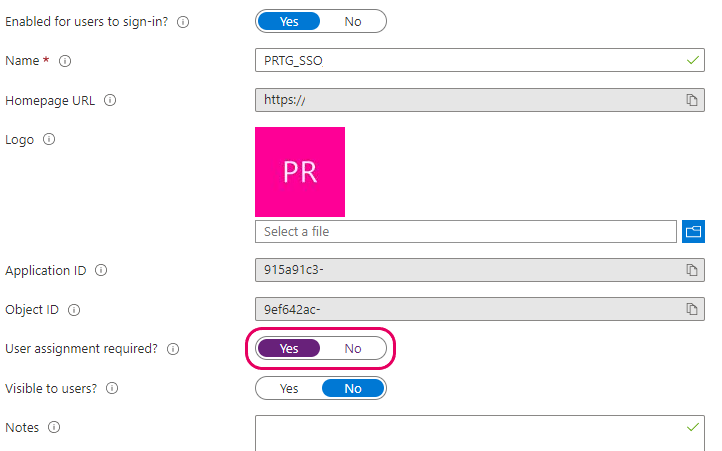The height and width of the screenshot is (451, 722).
Task: Click info icon next to Enabled for users to sign-in
Action: (183, 22)
